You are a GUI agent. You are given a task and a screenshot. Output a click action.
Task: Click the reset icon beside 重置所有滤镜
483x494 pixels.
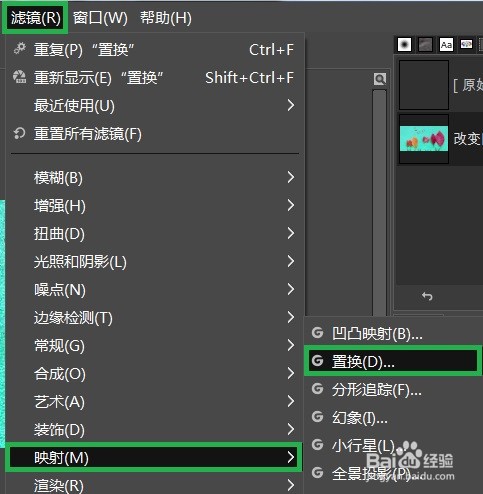[19, 133]
